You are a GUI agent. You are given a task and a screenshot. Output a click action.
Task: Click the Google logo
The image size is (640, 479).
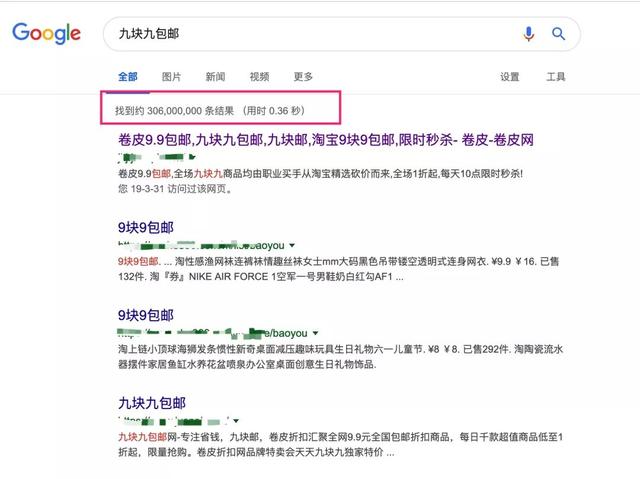47,33
